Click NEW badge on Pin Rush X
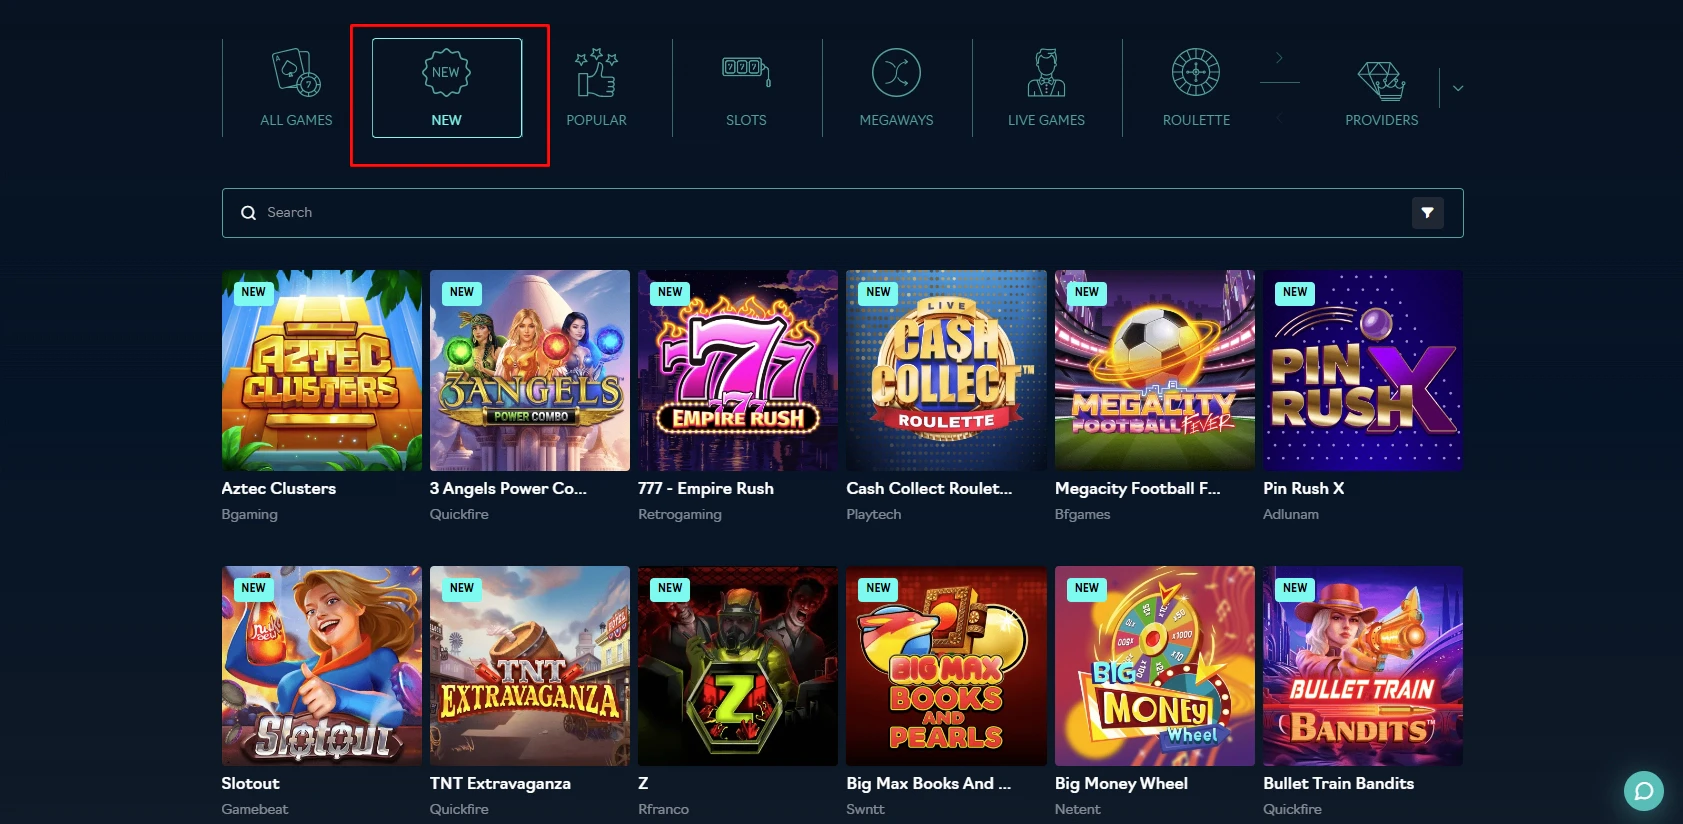1683x824 pixels. click(1295, 292)
